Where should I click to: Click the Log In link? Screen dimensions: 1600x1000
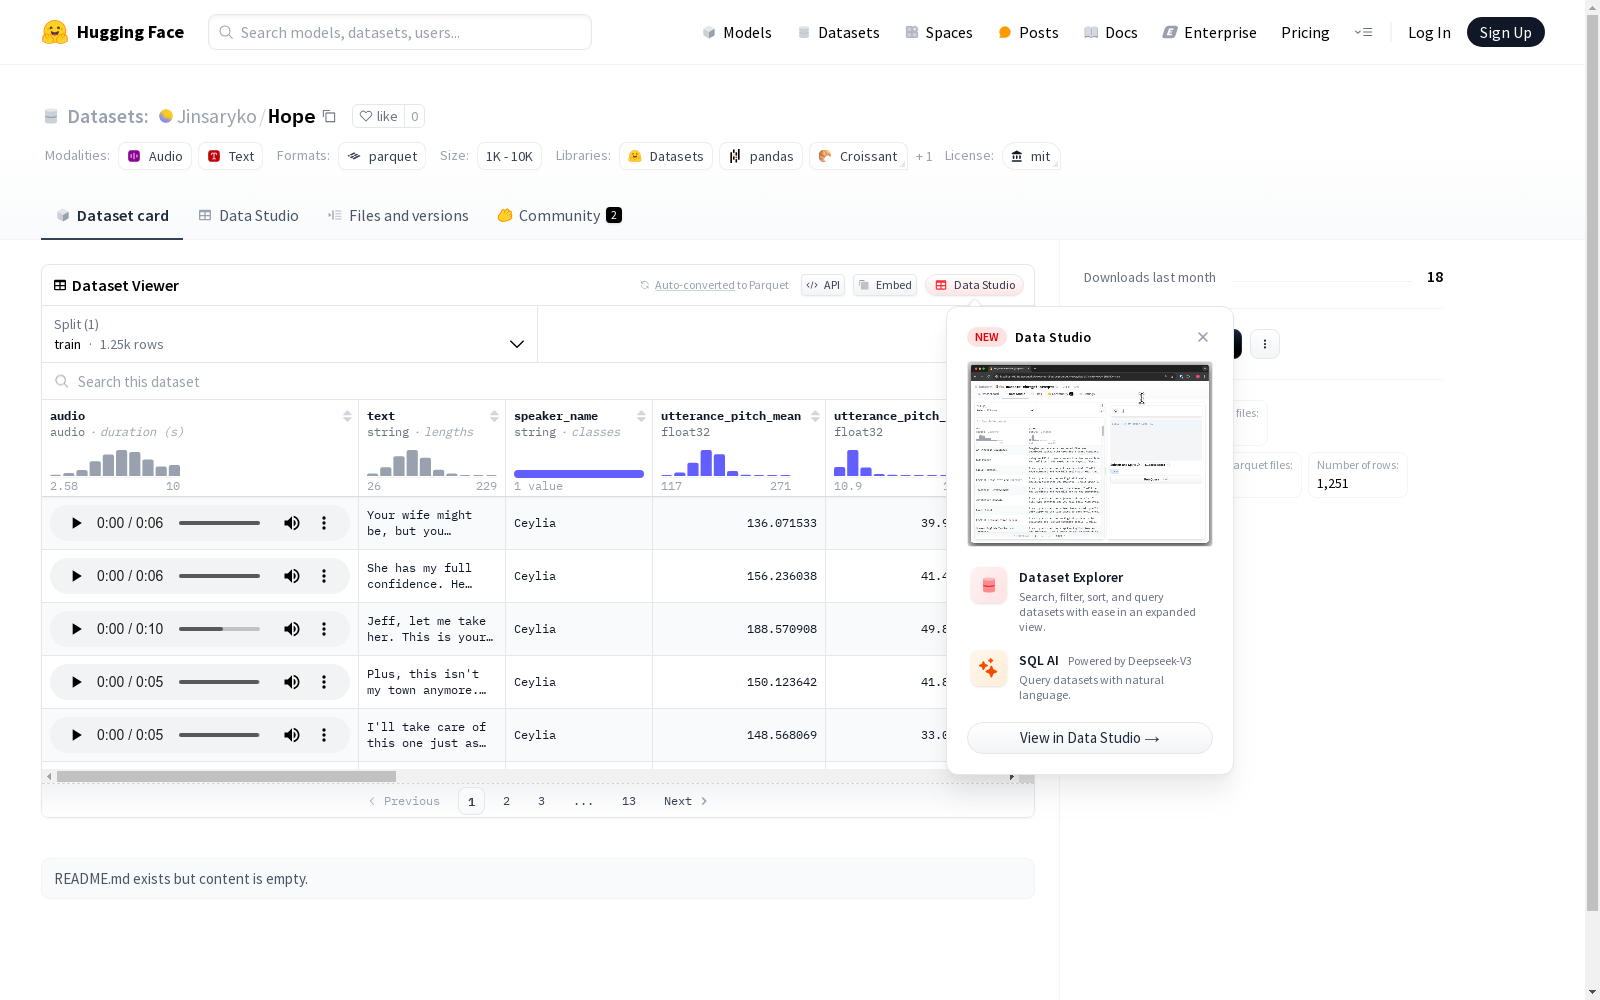[x=1429, y=32]
